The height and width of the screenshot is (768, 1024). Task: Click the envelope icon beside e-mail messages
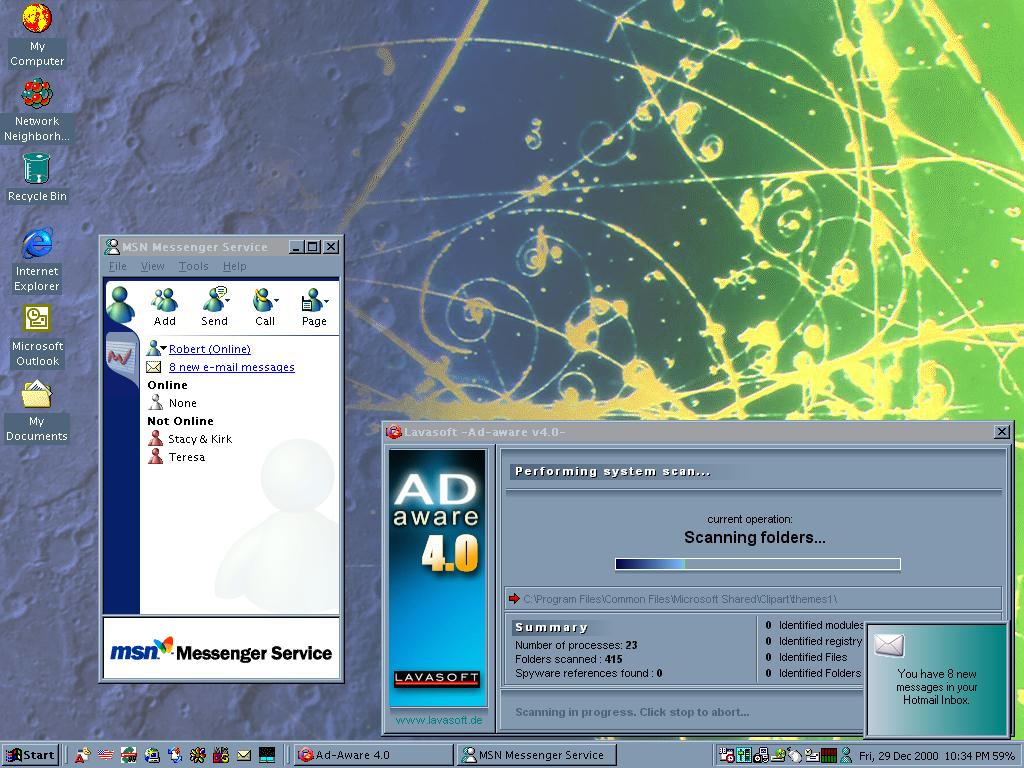(x=154, y=367)
